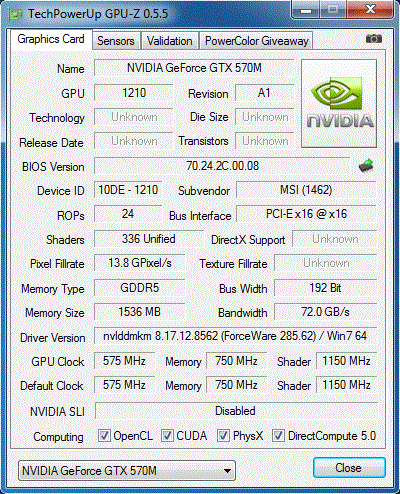Toggle the CUDA checkbox
Viewport: 400px width, 494px height.
pyautogui.click(x=167, y=436)
